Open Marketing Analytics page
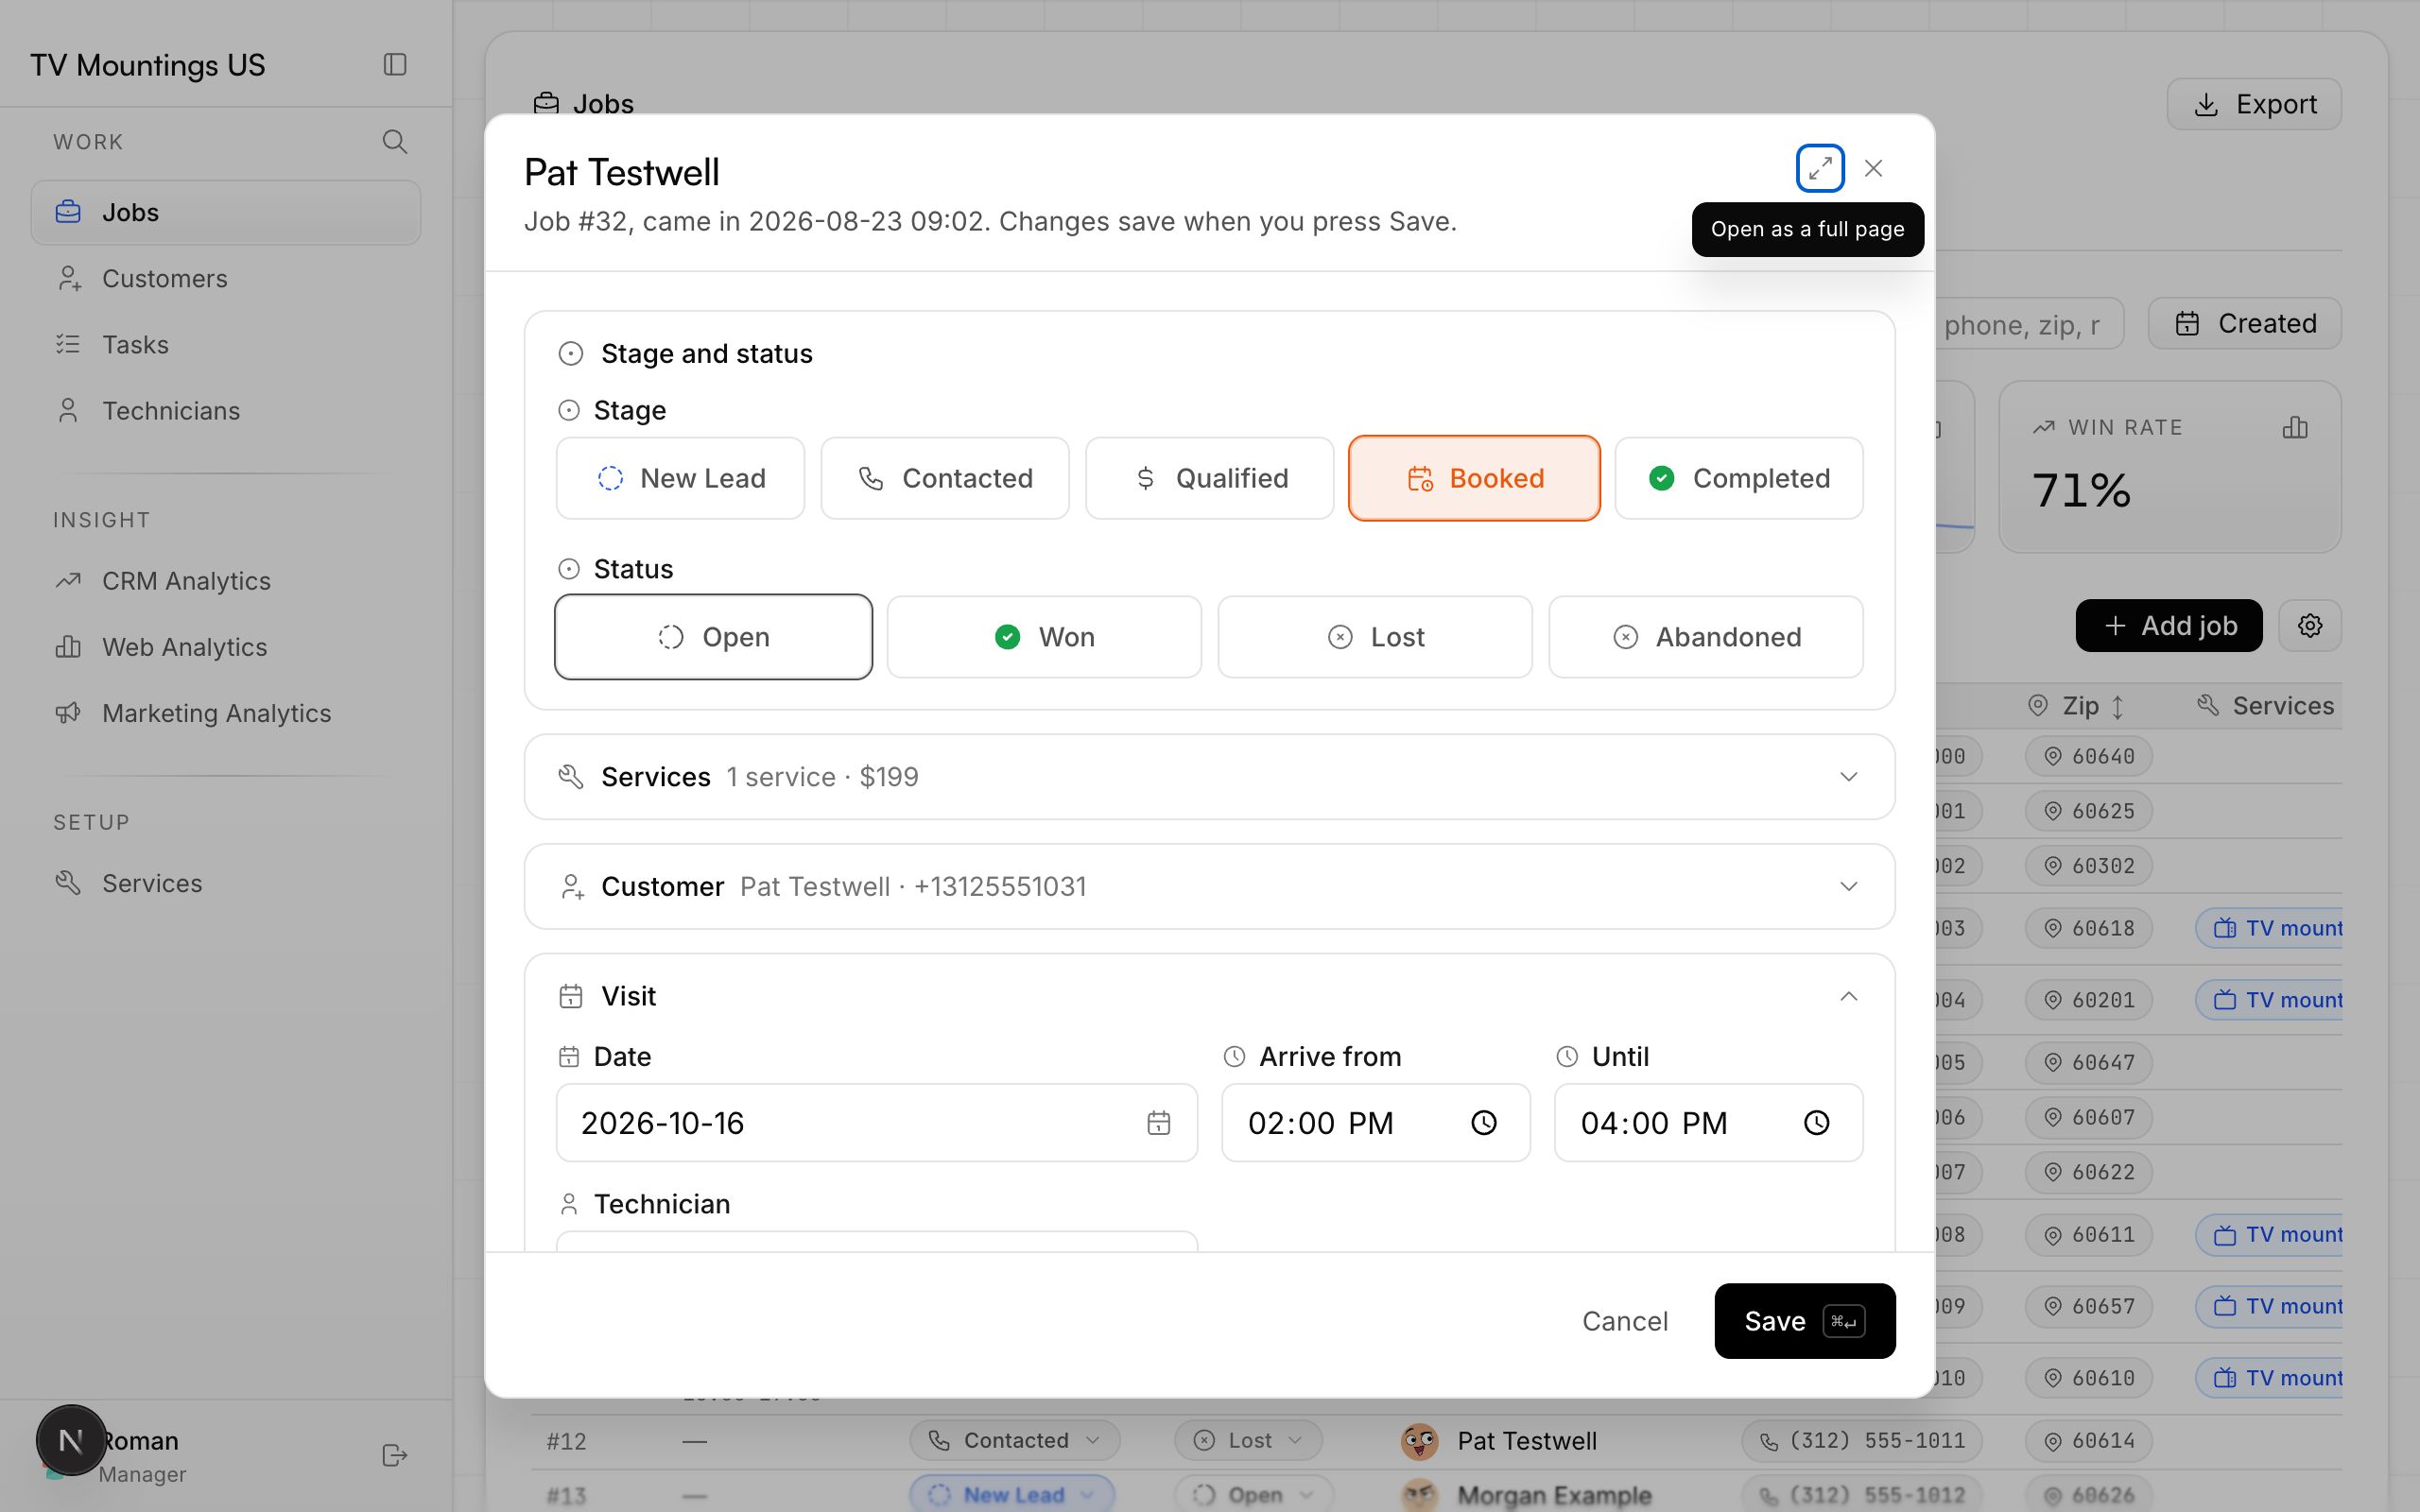The width and height of the screenshot is (2420, 1512). click(226, 713)
